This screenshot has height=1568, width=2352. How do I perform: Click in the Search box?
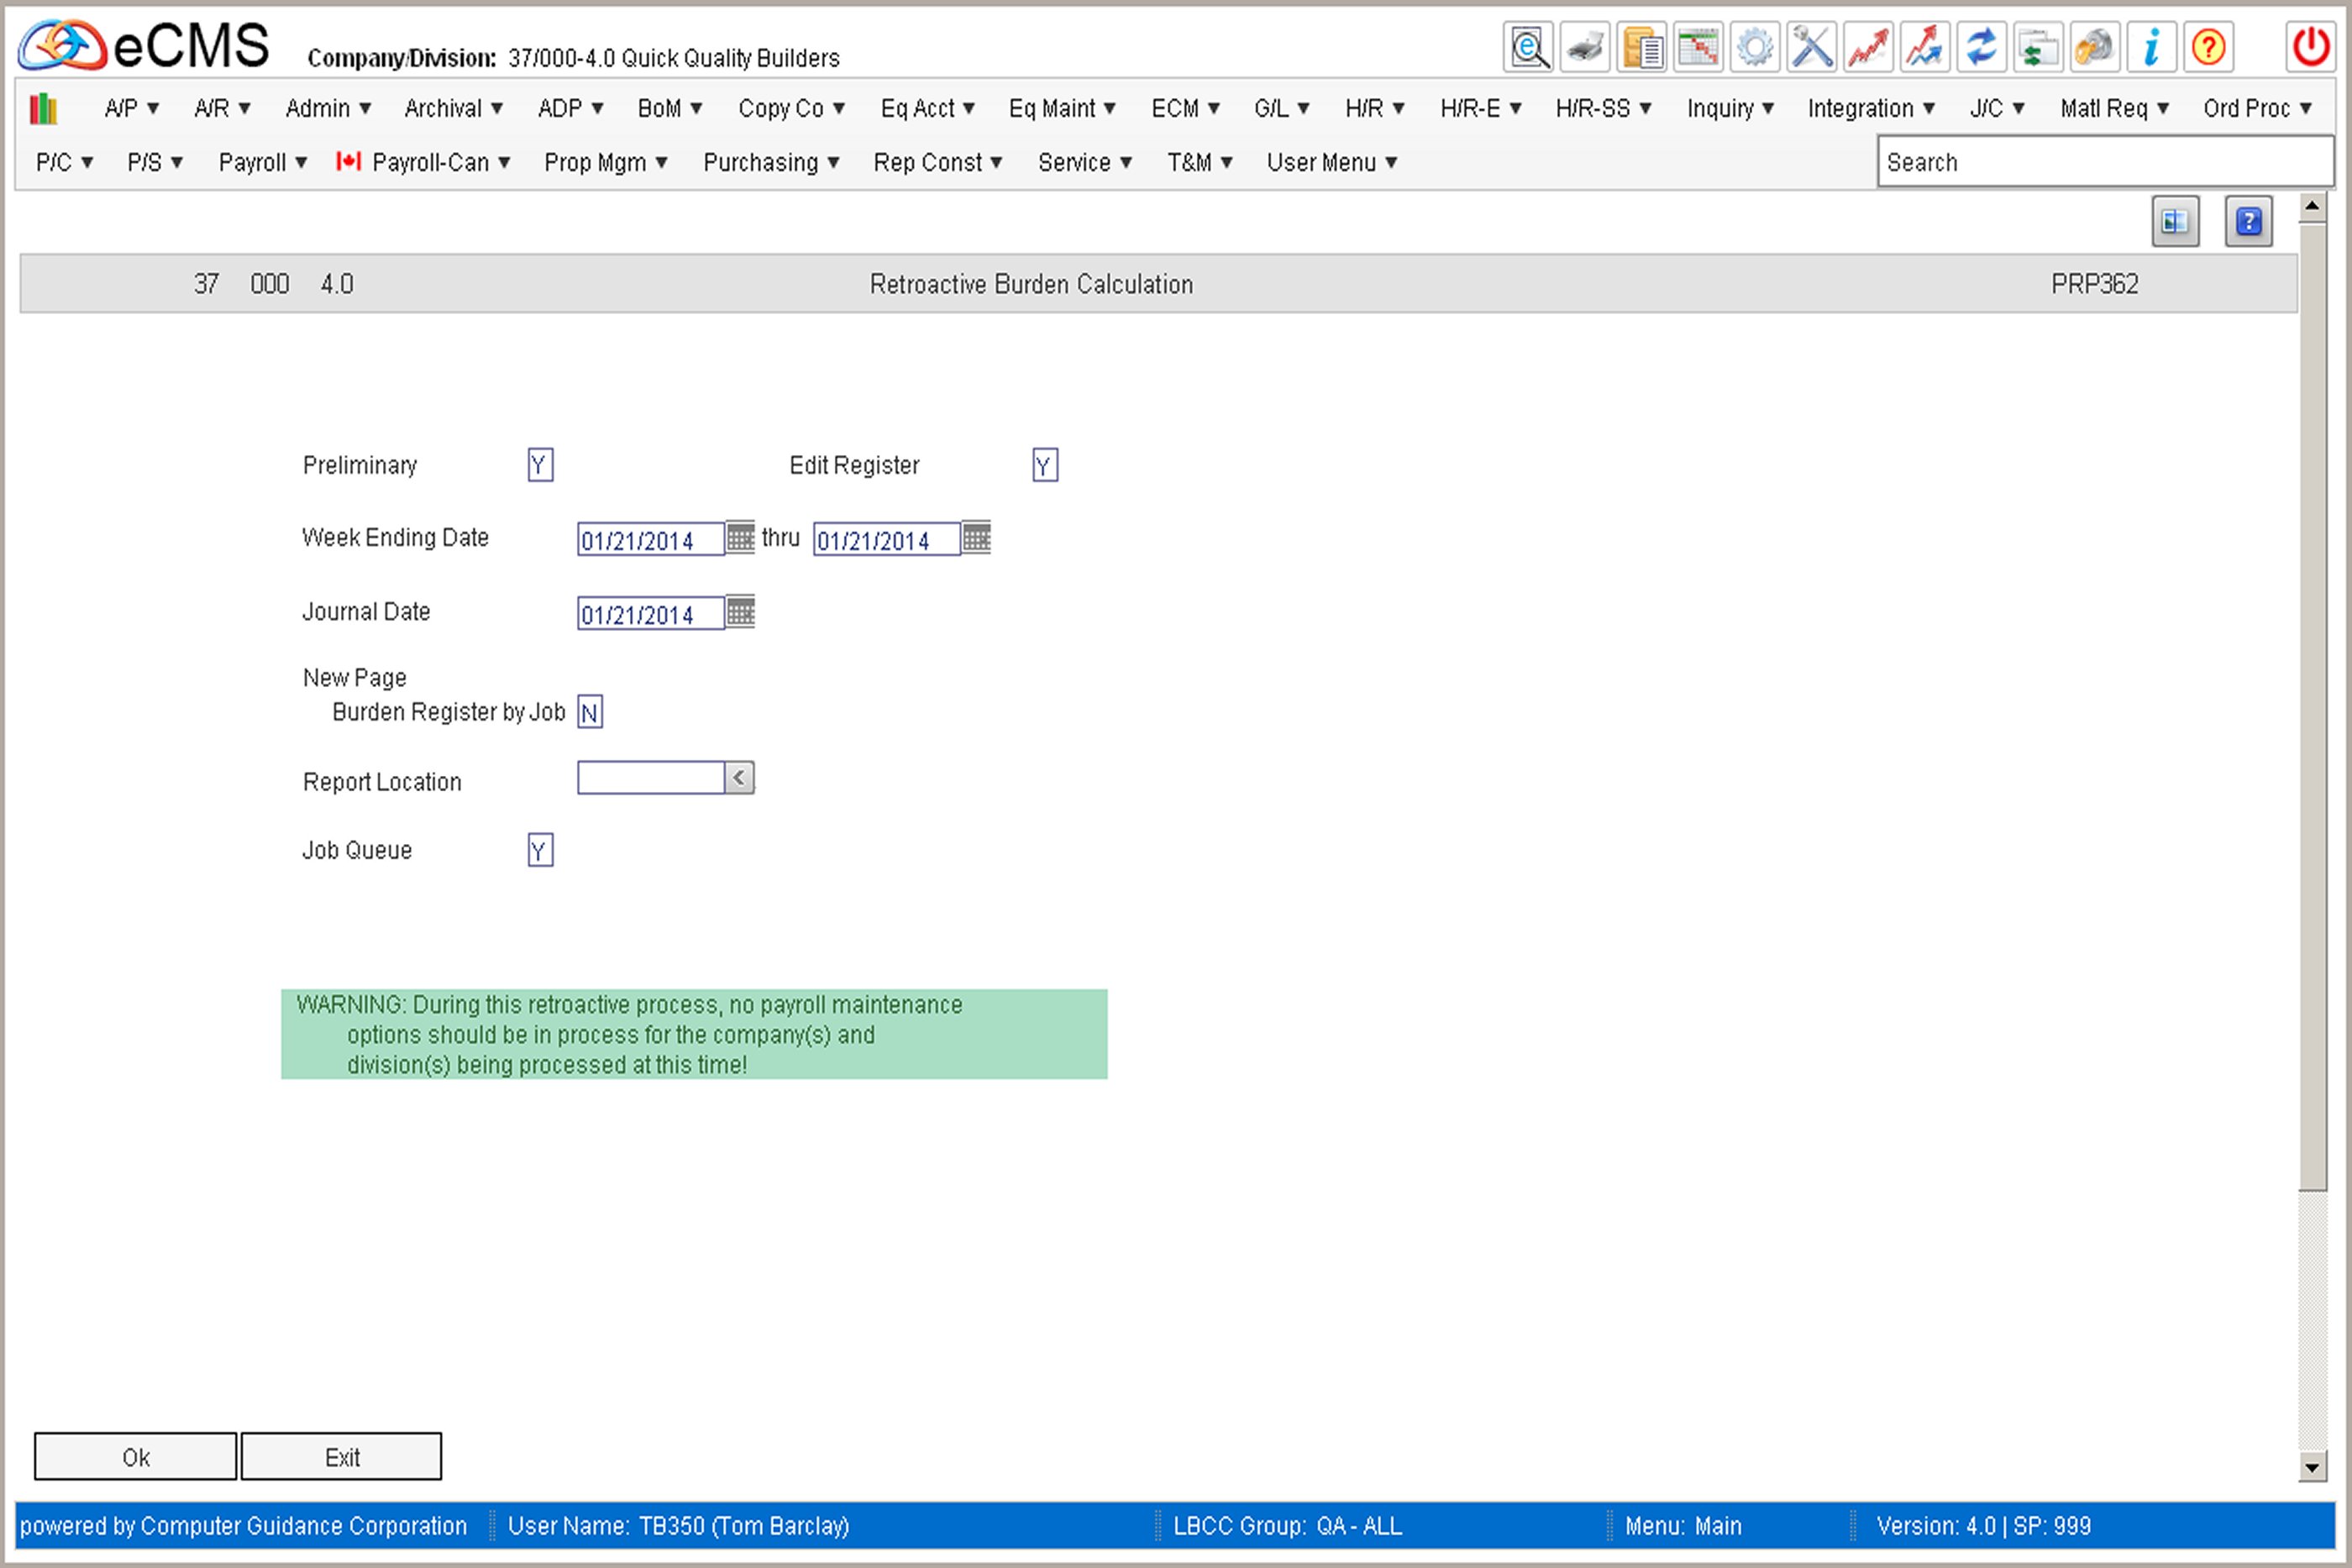tap(2105, 162)
